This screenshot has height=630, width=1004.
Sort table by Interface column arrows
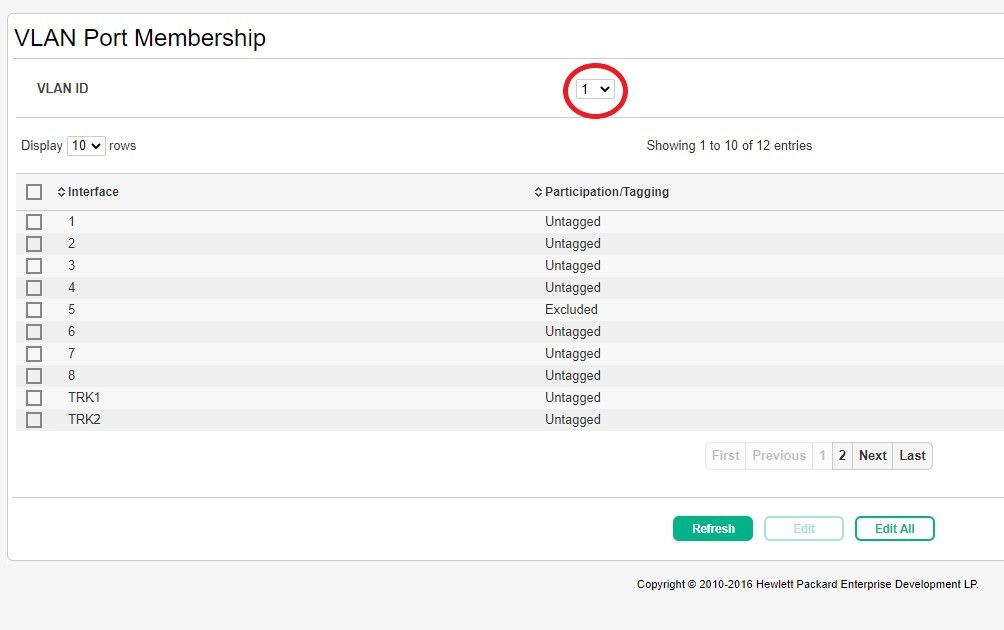point(61,192)
